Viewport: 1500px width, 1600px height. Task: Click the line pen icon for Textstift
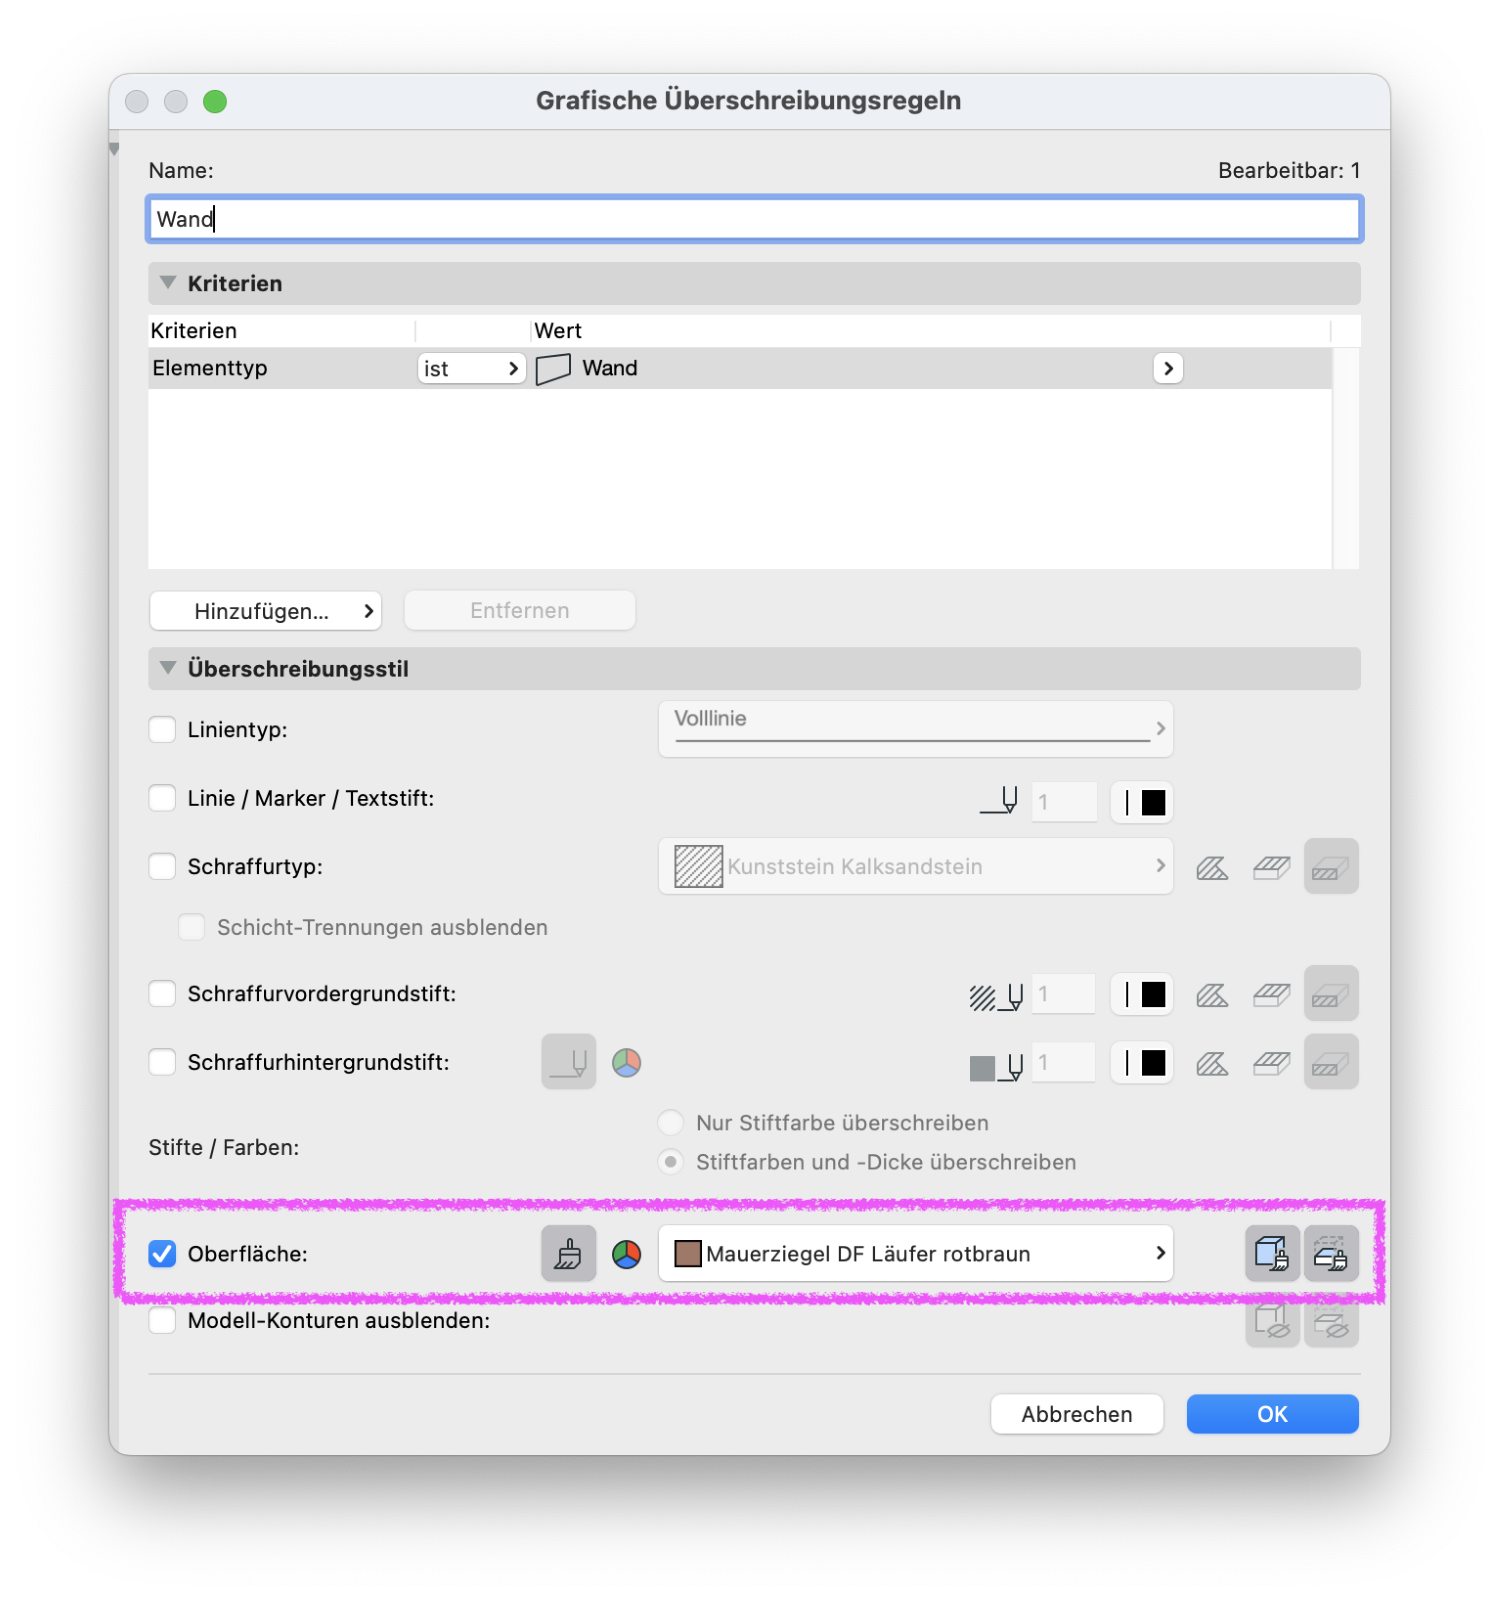click(x=999, y=801)
